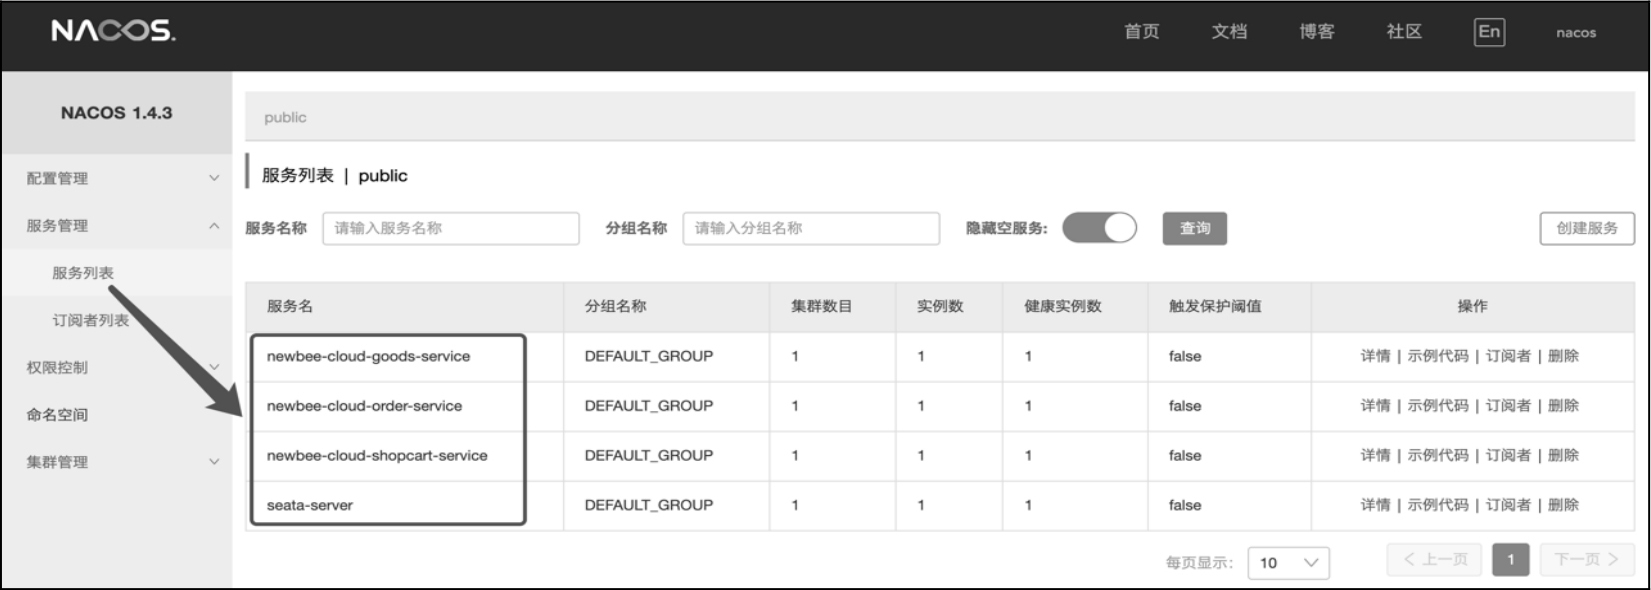
Task: Click the 上一页 pagination button
Action: click(x=1435, y=560)
